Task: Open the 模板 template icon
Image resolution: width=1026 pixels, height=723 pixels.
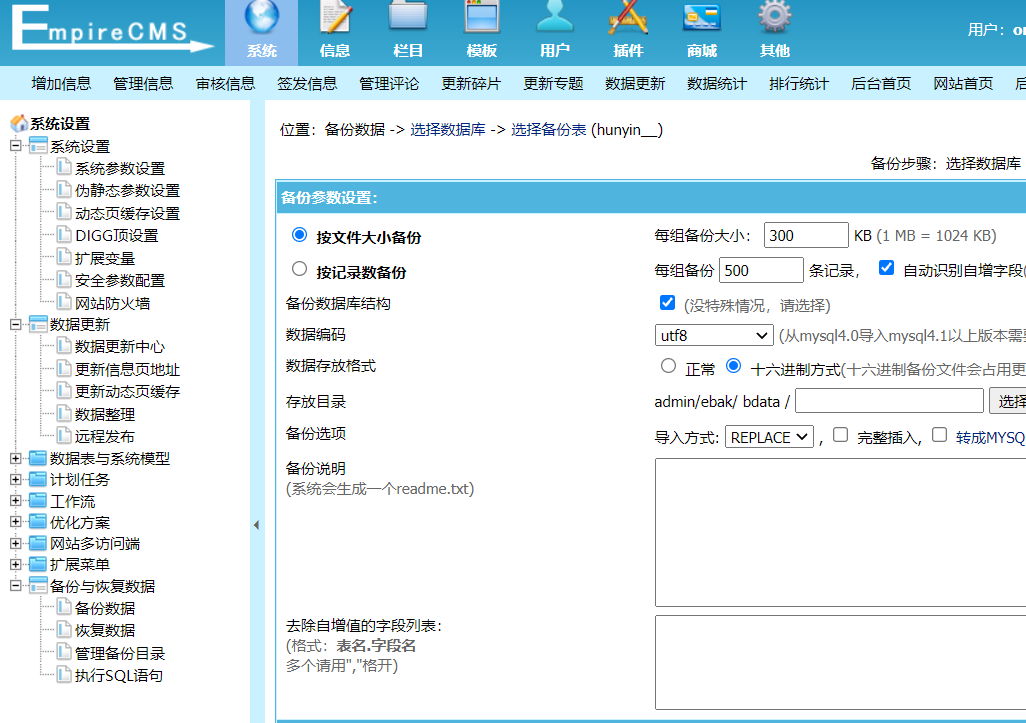Action: (x=482, y=20)
